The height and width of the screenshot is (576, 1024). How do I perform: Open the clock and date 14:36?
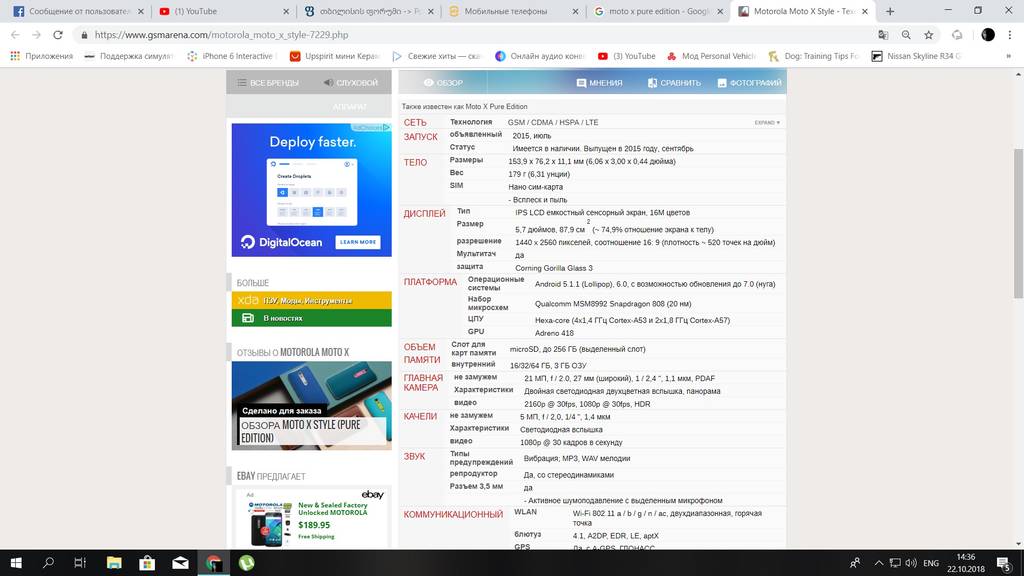(966, 563)
